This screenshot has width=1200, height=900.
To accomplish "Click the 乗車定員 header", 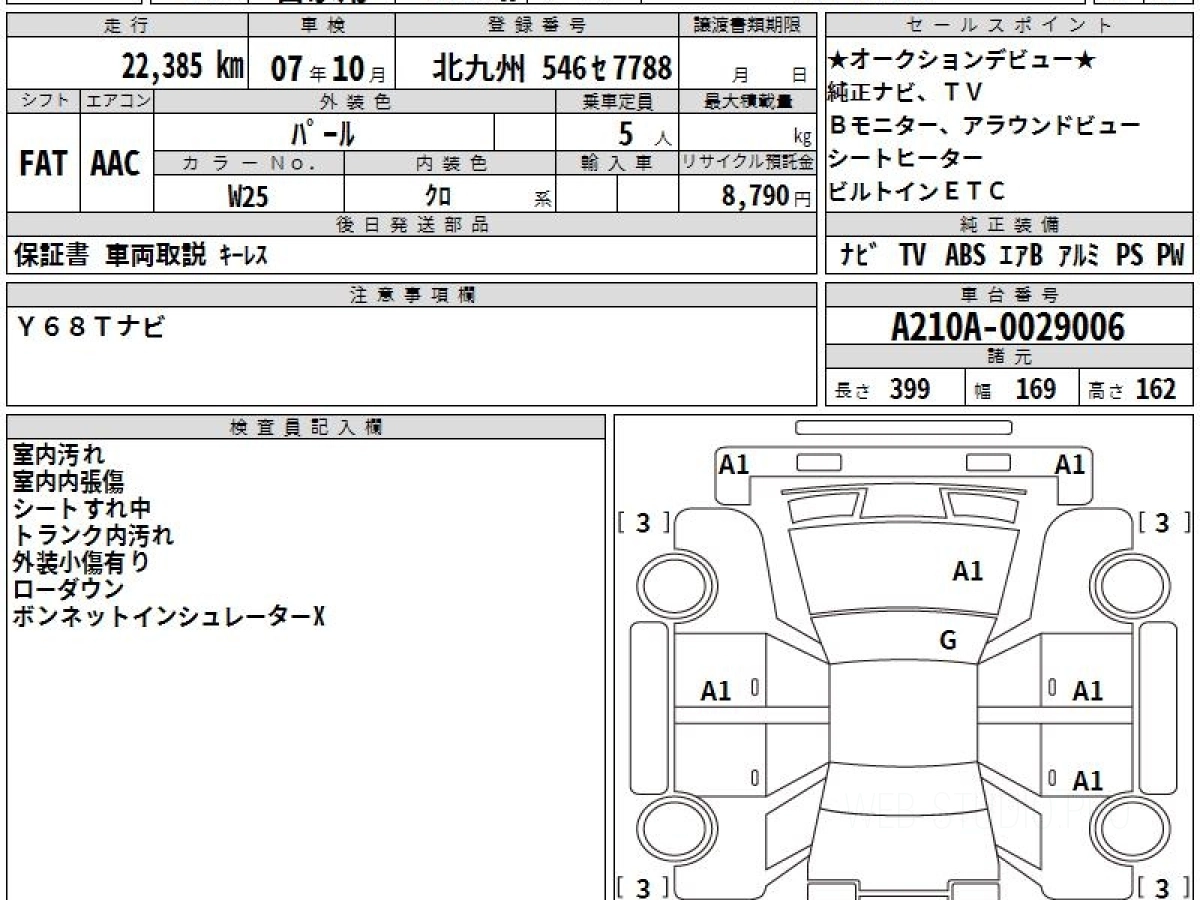I will [617, 101].
